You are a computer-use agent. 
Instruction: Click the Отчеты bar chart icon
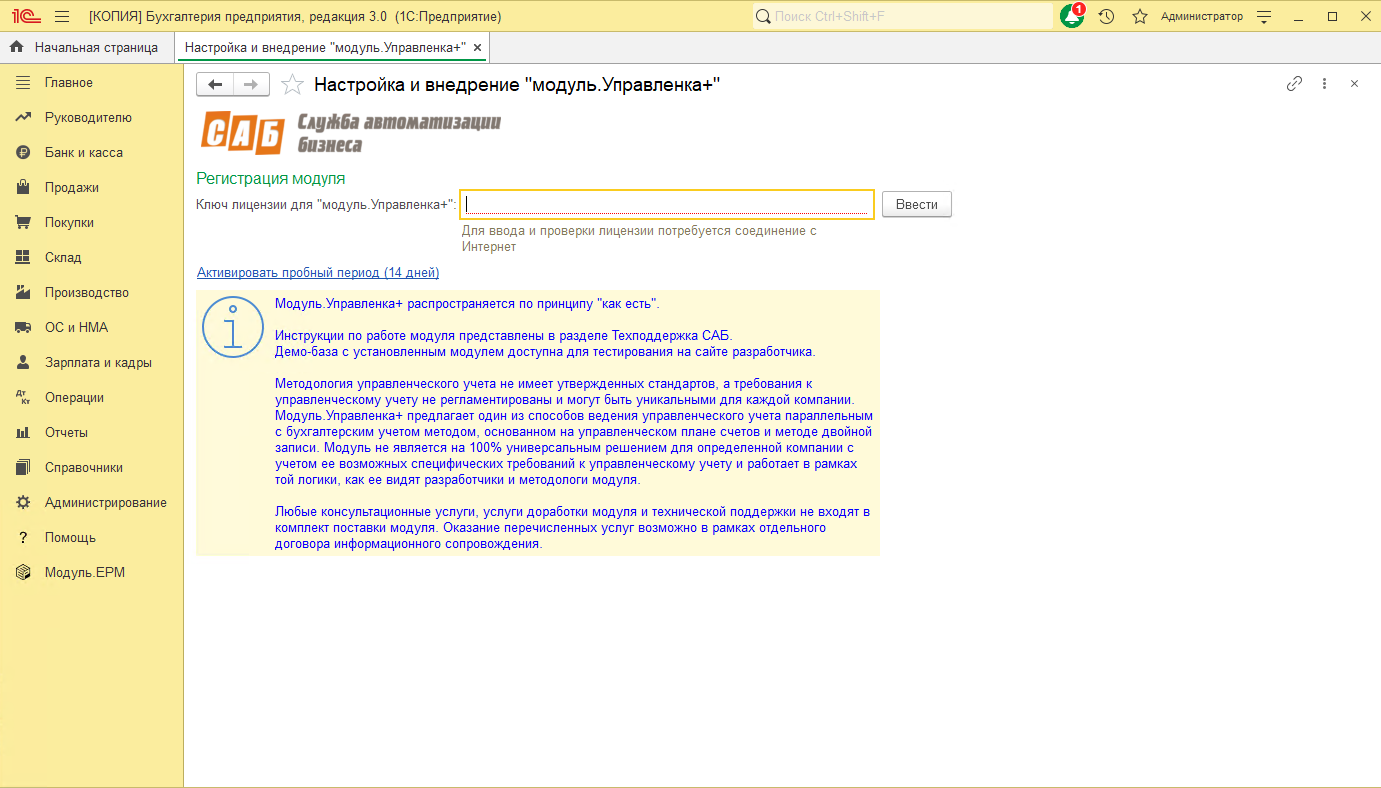[23, 433]
